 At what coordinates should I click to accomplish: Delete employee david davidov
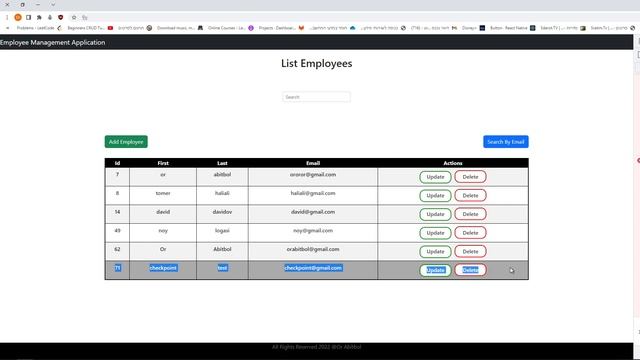tap(470, 214)
